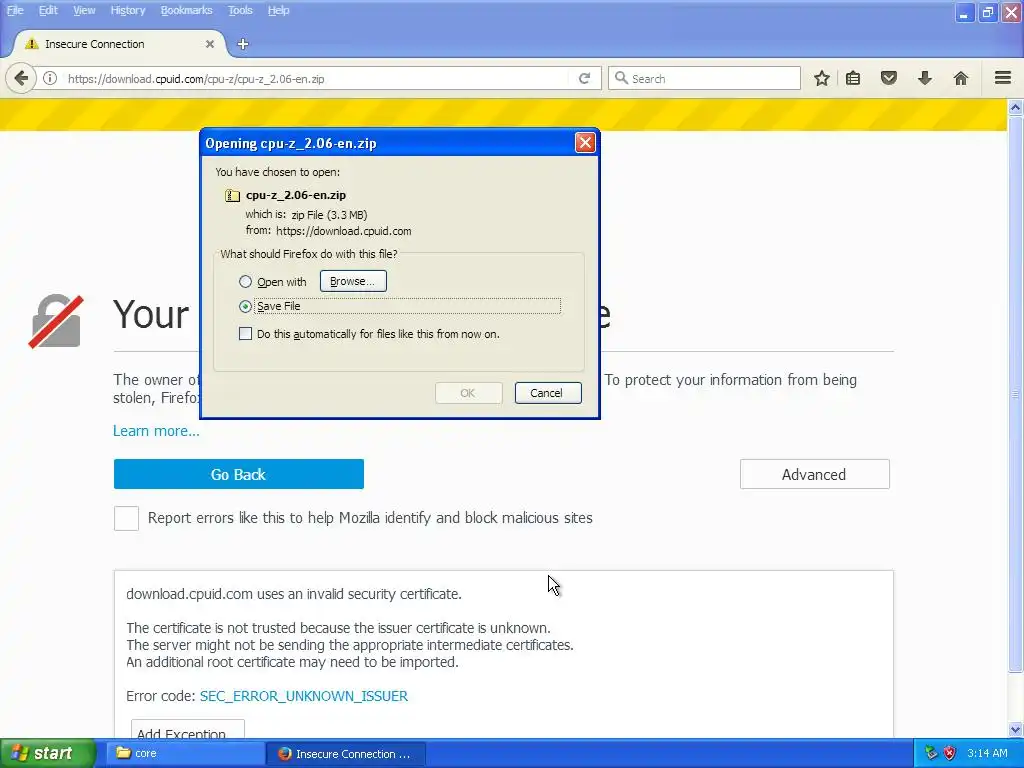The height and width of the screenshot is (768, 1024).
Task: Select the Open with radio button
Action: click(246, 281)
